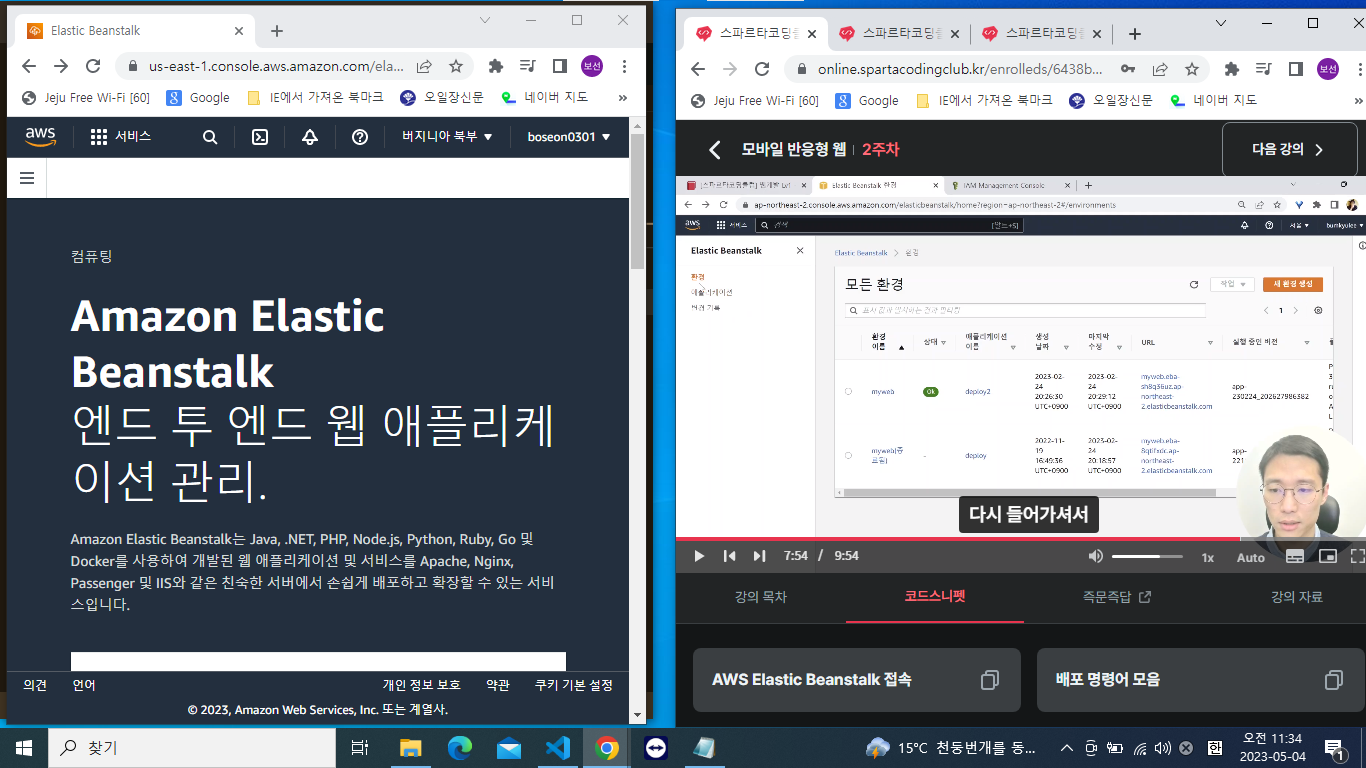Screen dimensions: 1366x768
Task: Copy 배포 명령어 모음 snippet
Action: pos(1333,680)
